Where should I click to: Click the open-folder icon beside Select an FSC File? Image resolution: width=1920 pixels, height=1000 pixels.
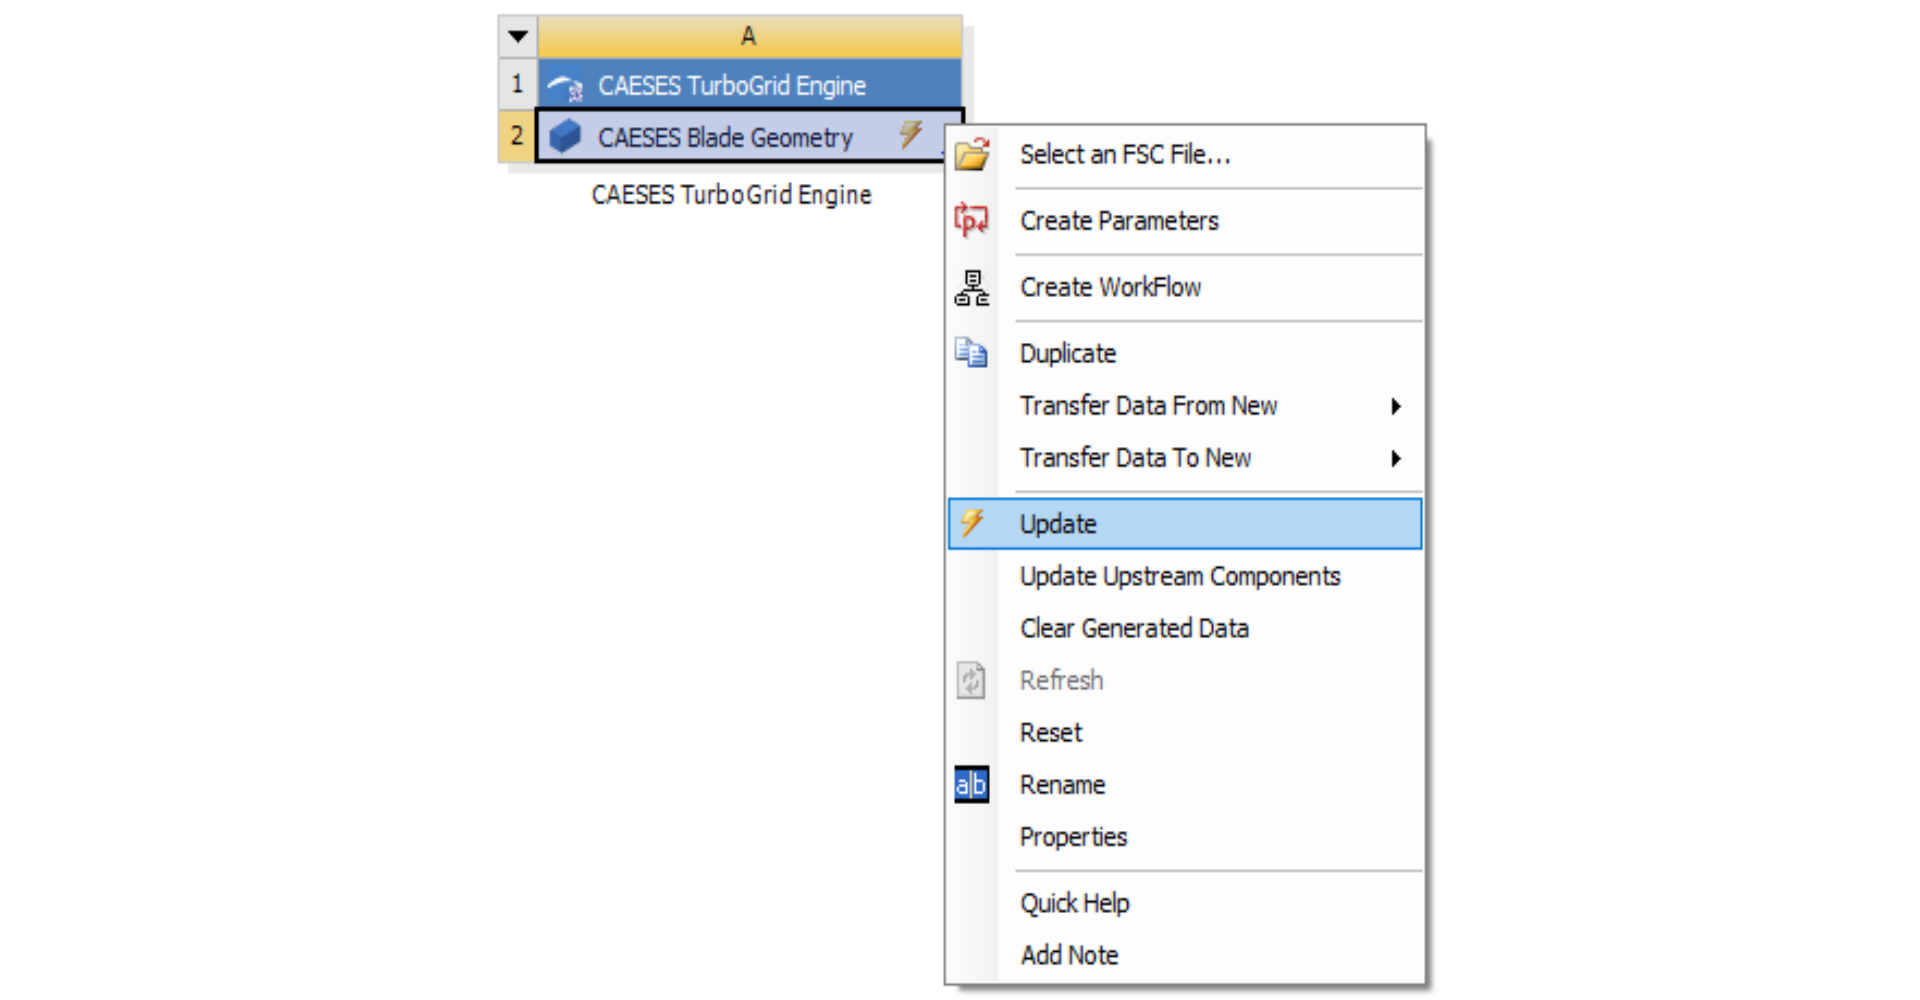tap(971, 154)
